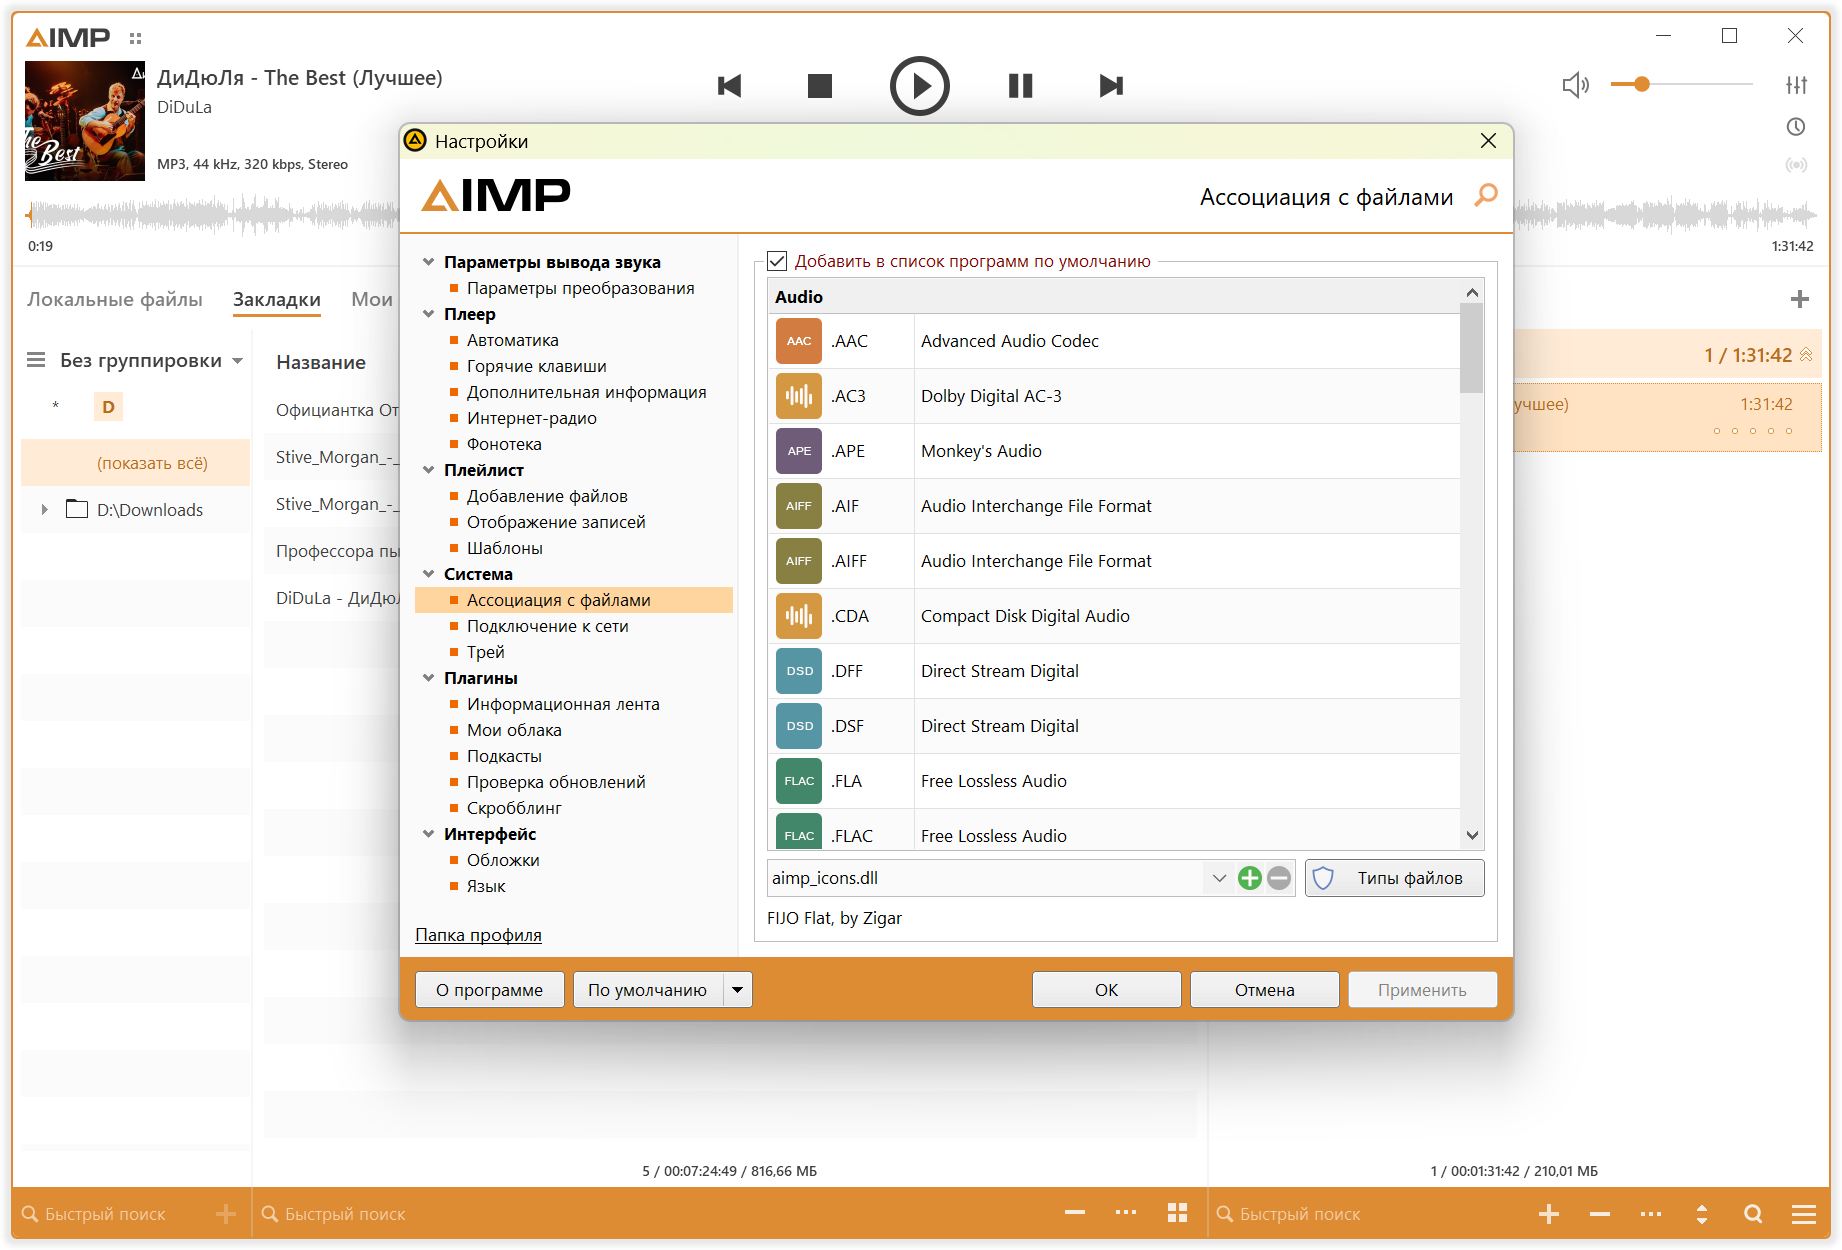Select the .FLA file type icon
The width and height of the screenshot is (1842, 1250).
798,781
